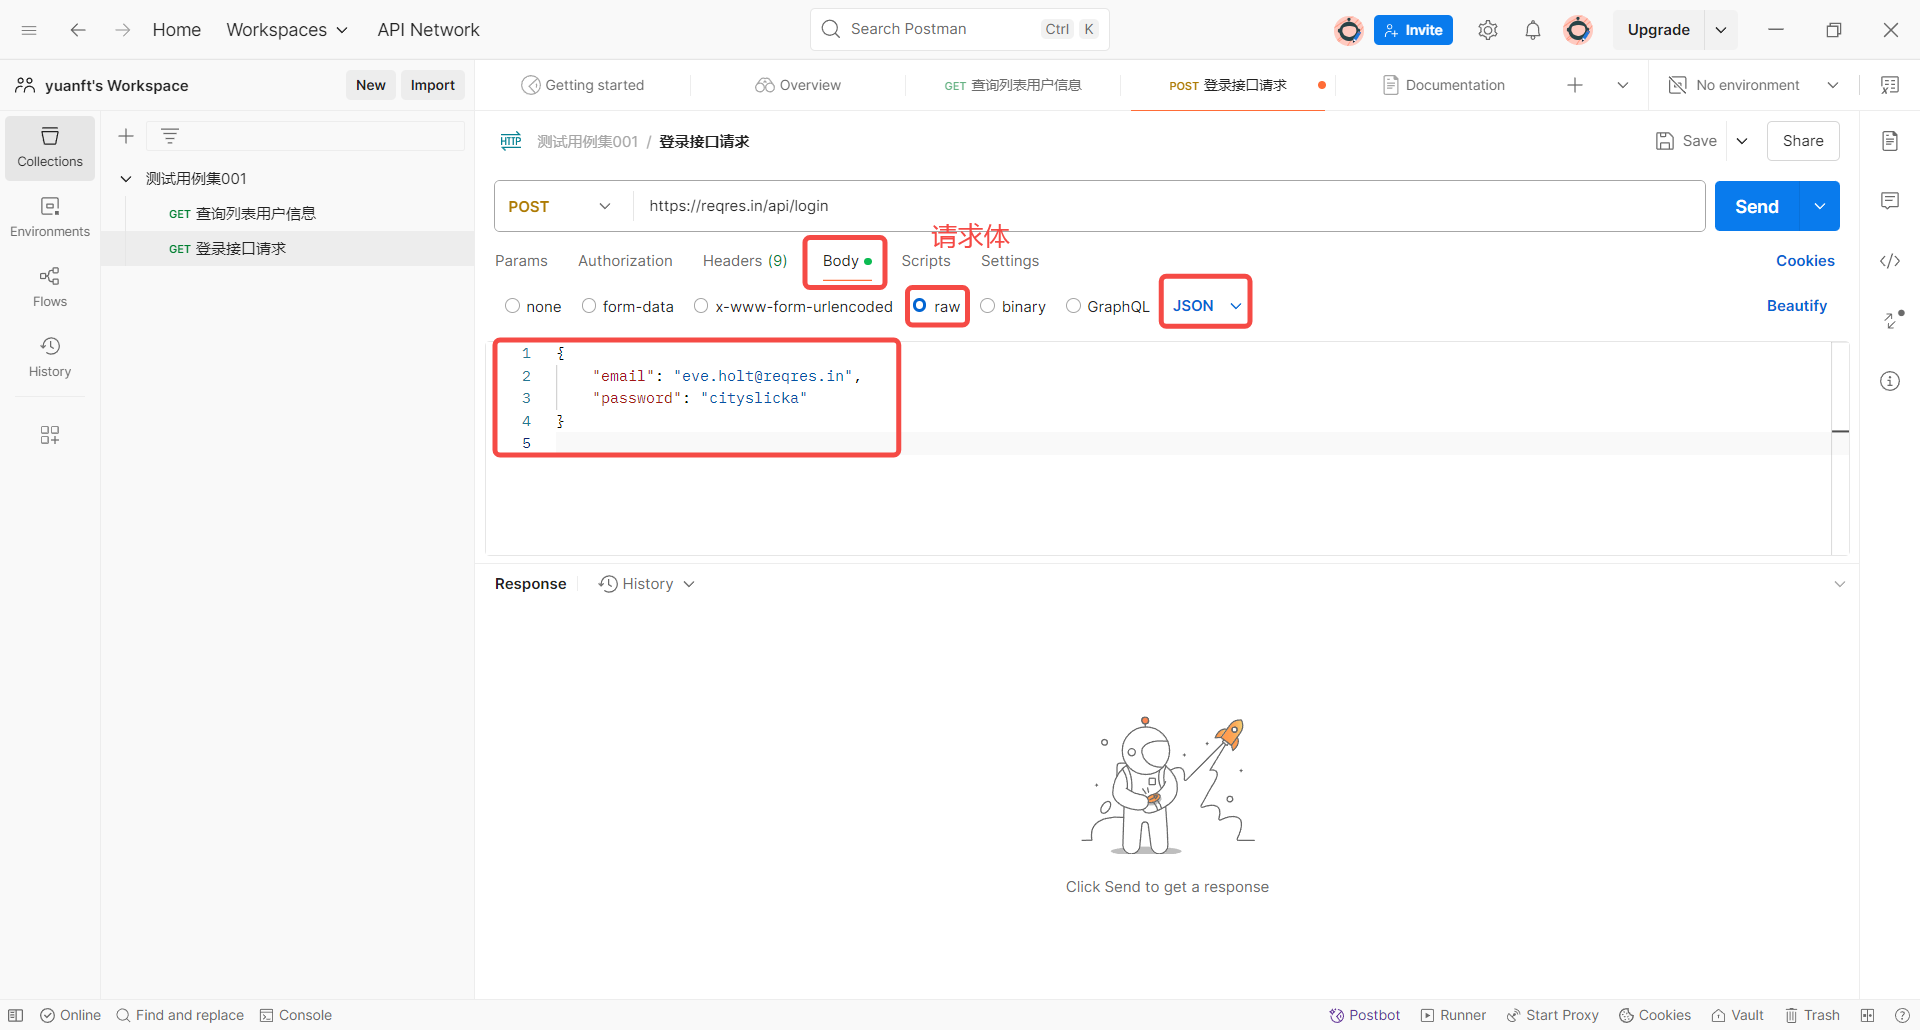Click the Share button

pyautogui.click(x=1803, y=141)
